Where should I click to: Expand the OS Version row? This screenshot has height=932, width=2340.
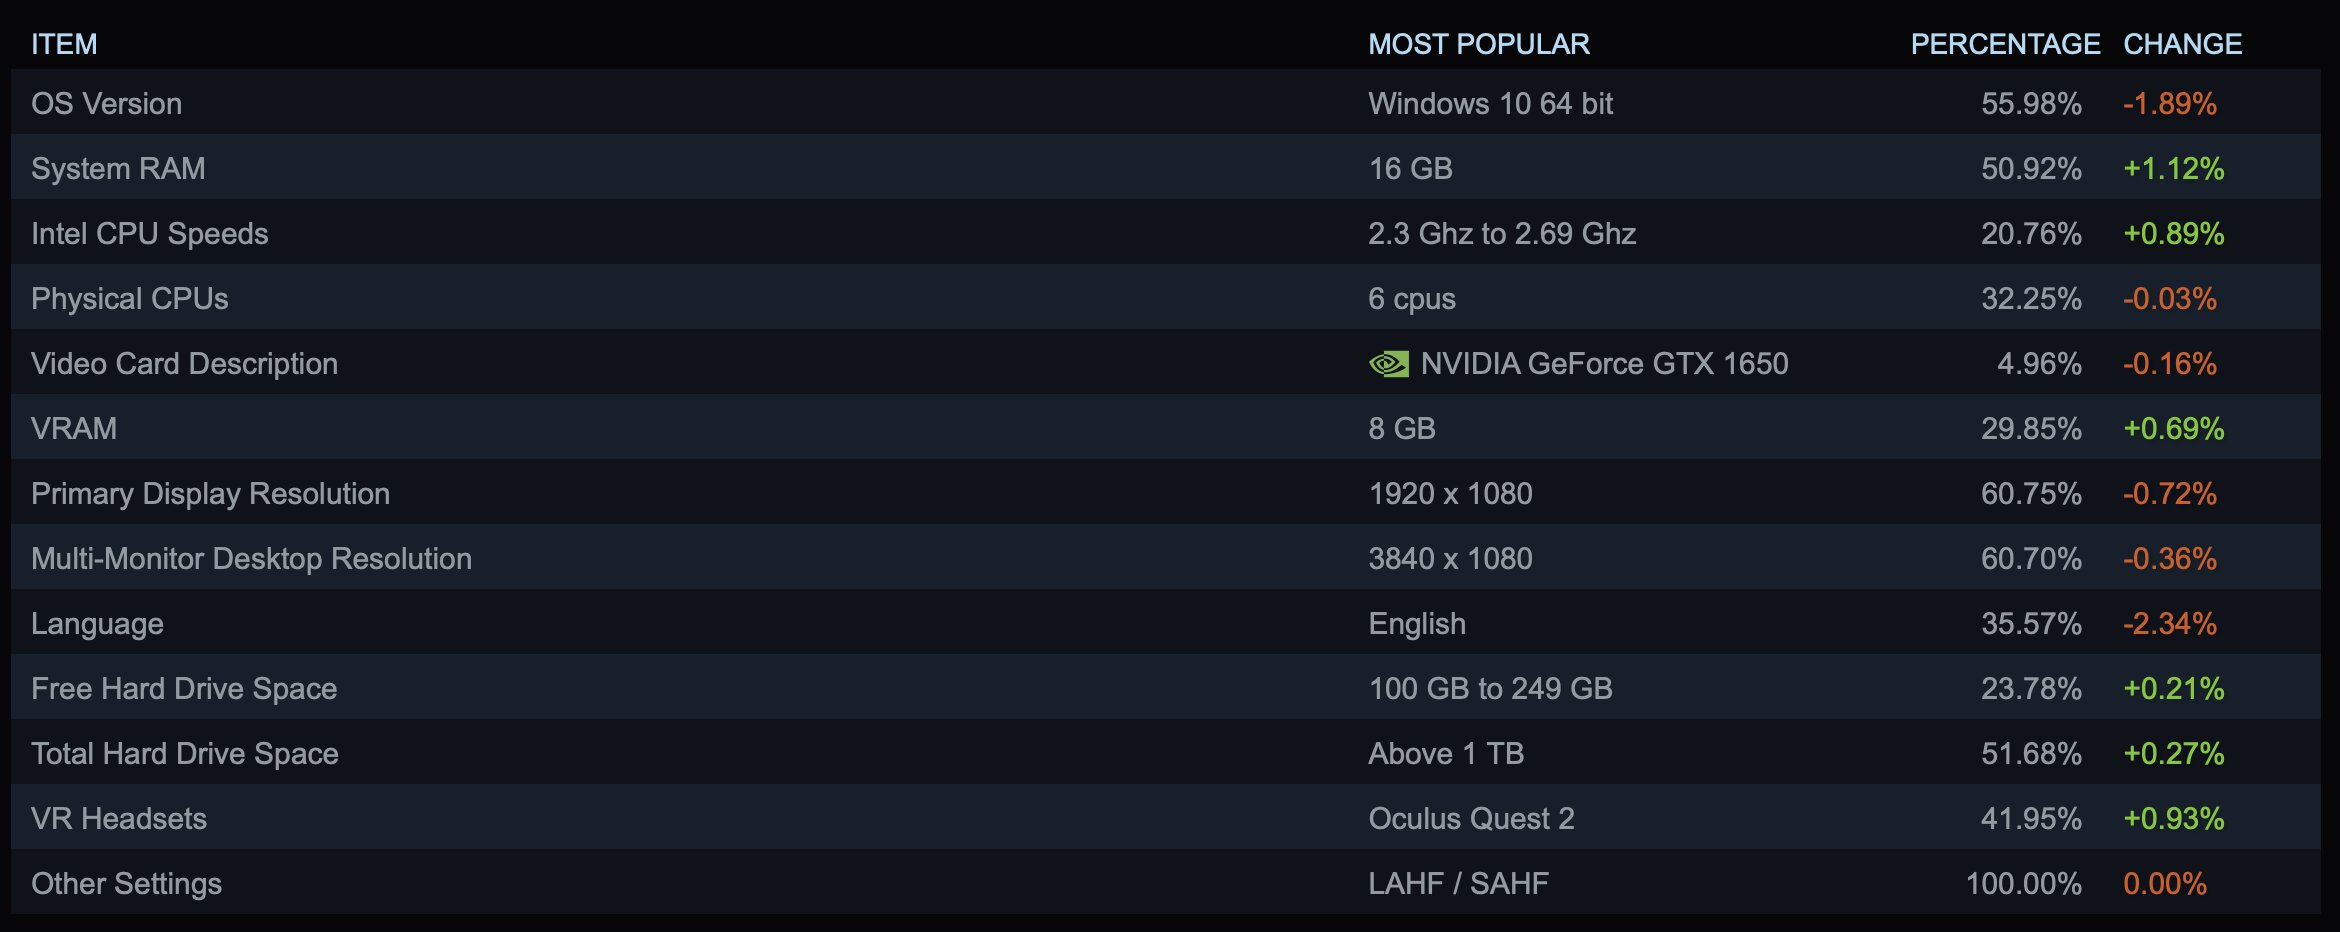1165,102
